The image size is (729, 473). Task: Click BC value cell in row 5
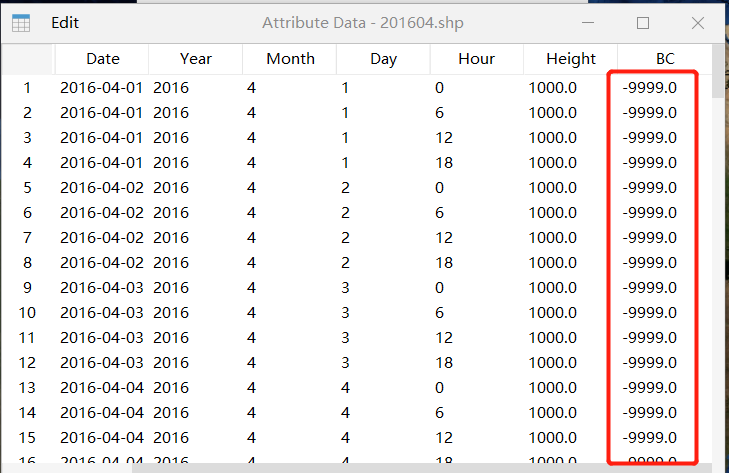pyautogui.click(x=649, y=188)
